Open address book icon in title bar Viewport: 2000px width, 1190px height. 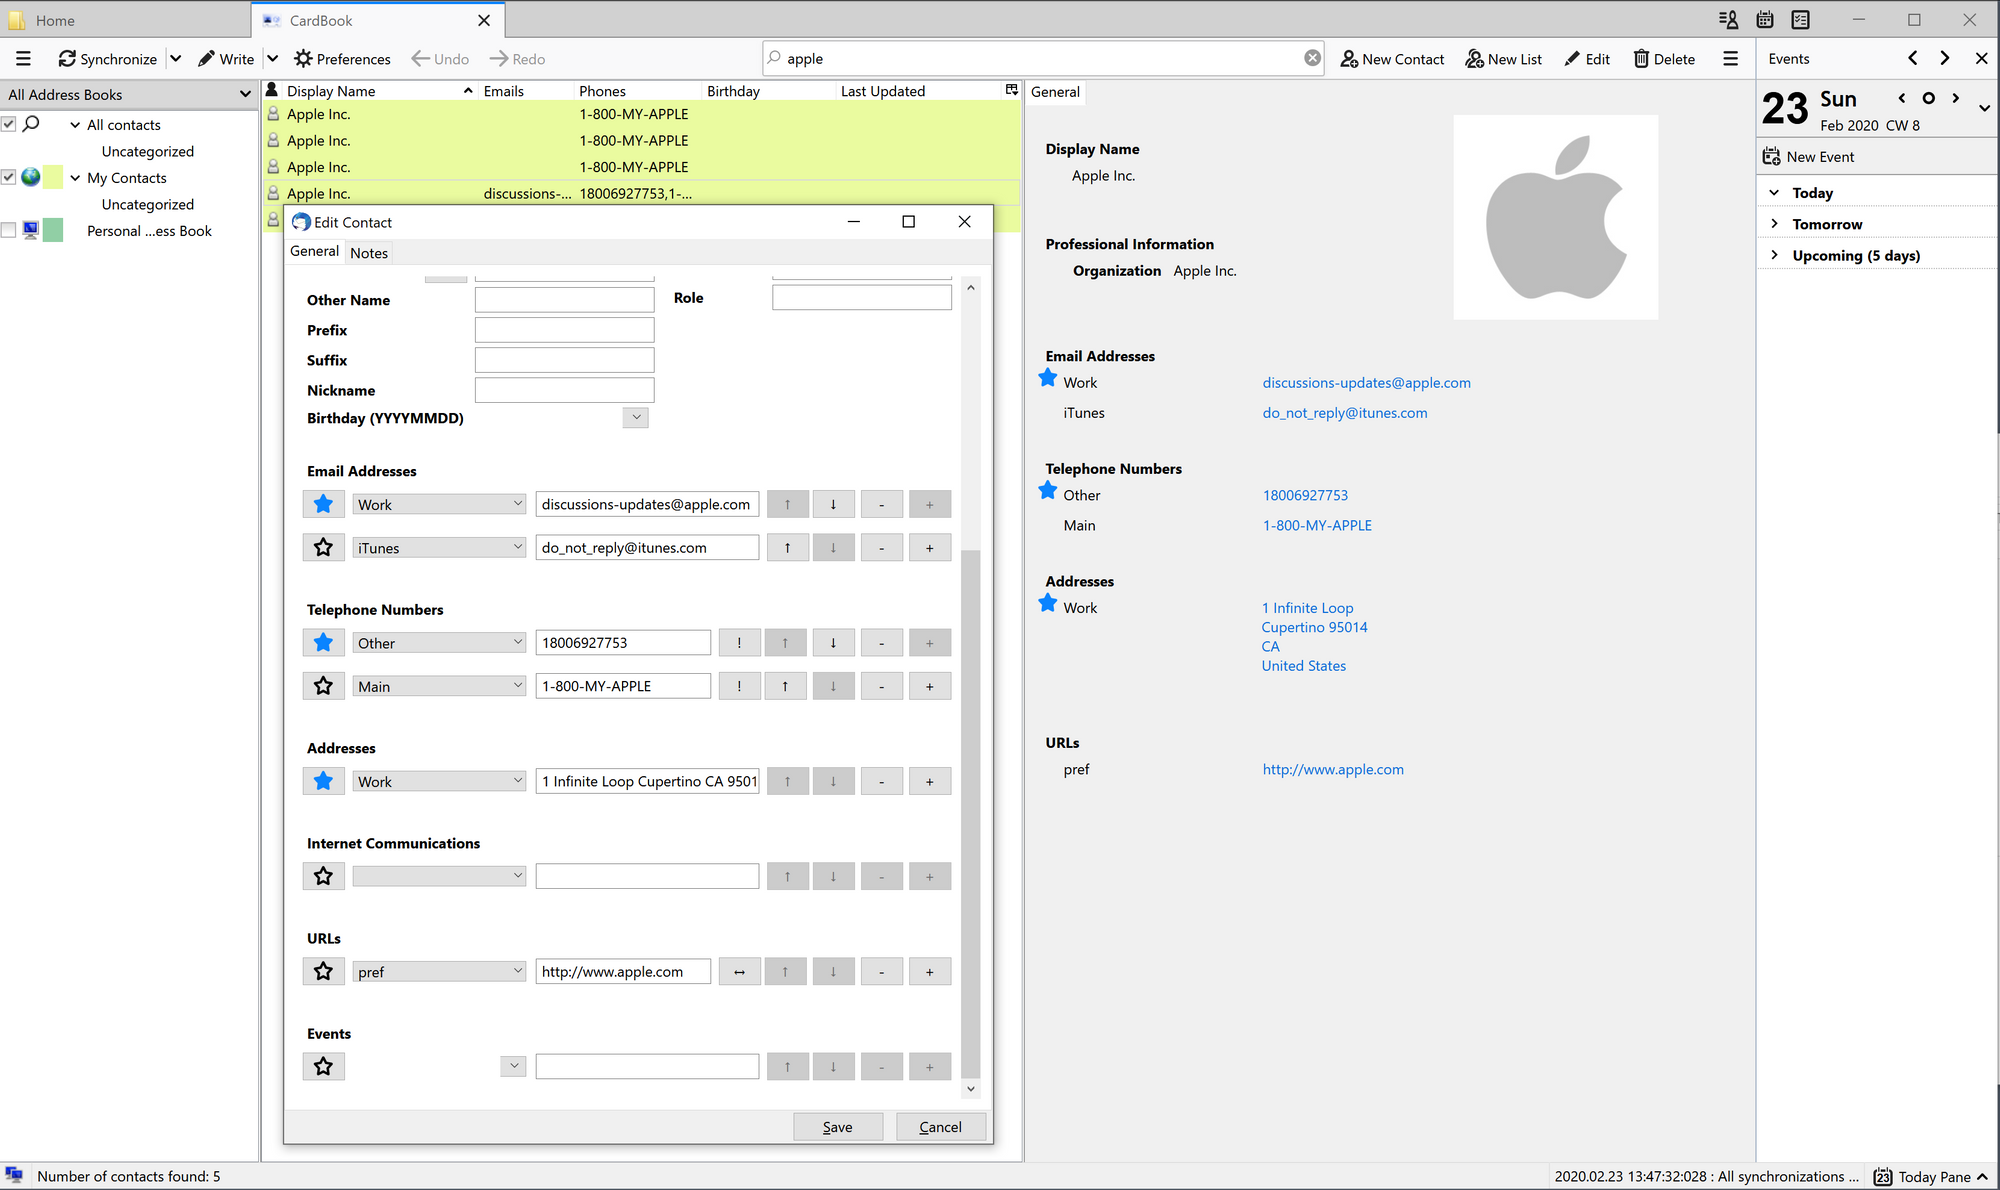pyautogui.click(x=1728, y=20)
